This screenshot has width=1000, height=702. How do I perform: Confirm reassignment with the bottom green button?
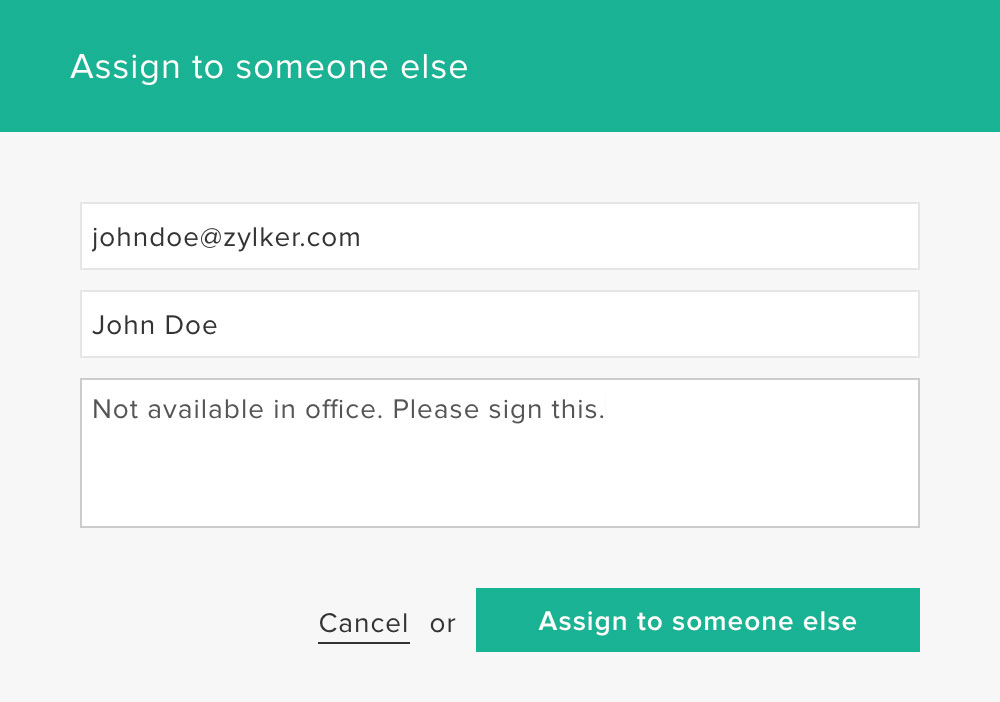[697, 620]
